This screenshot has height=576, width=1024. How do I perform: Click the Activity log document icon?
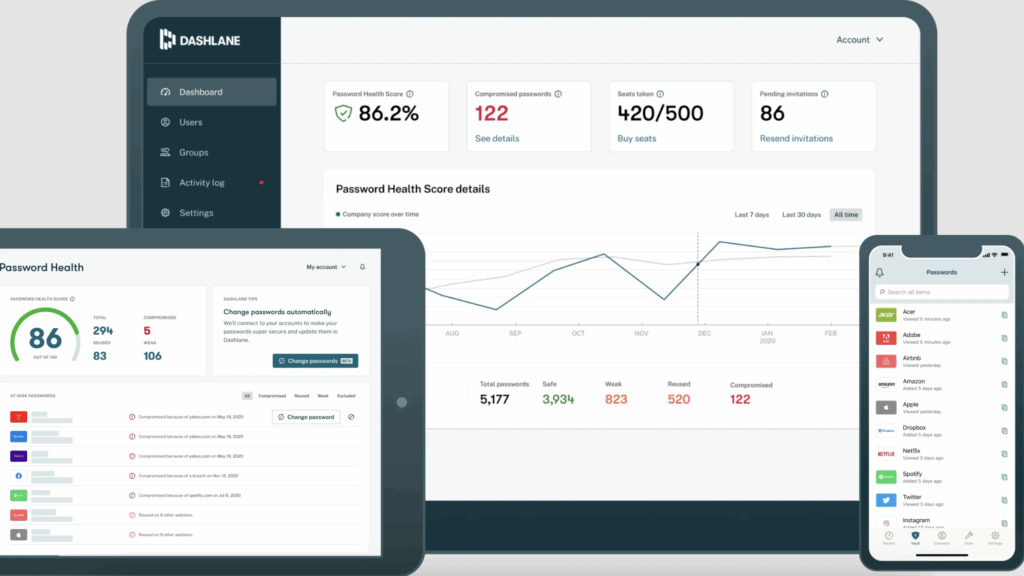pyautogui.click(x=165, y=183)
